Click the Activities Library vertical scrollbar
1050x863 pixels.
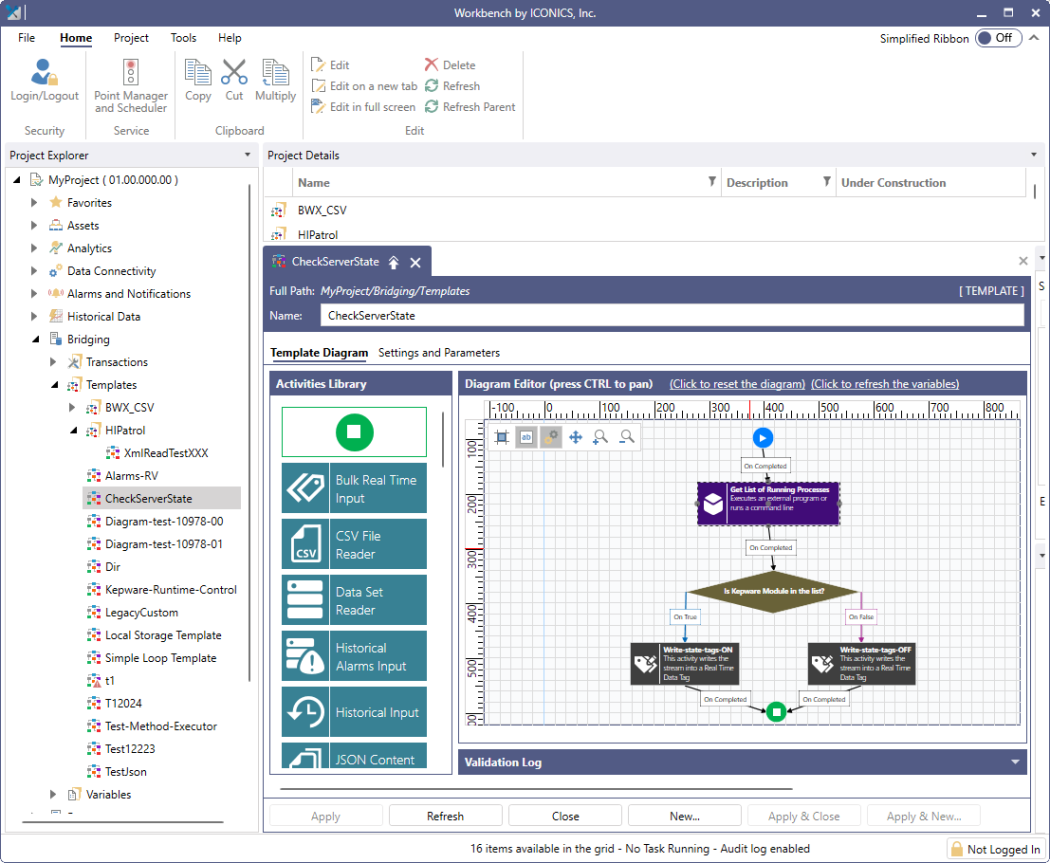tap(443, 439)
